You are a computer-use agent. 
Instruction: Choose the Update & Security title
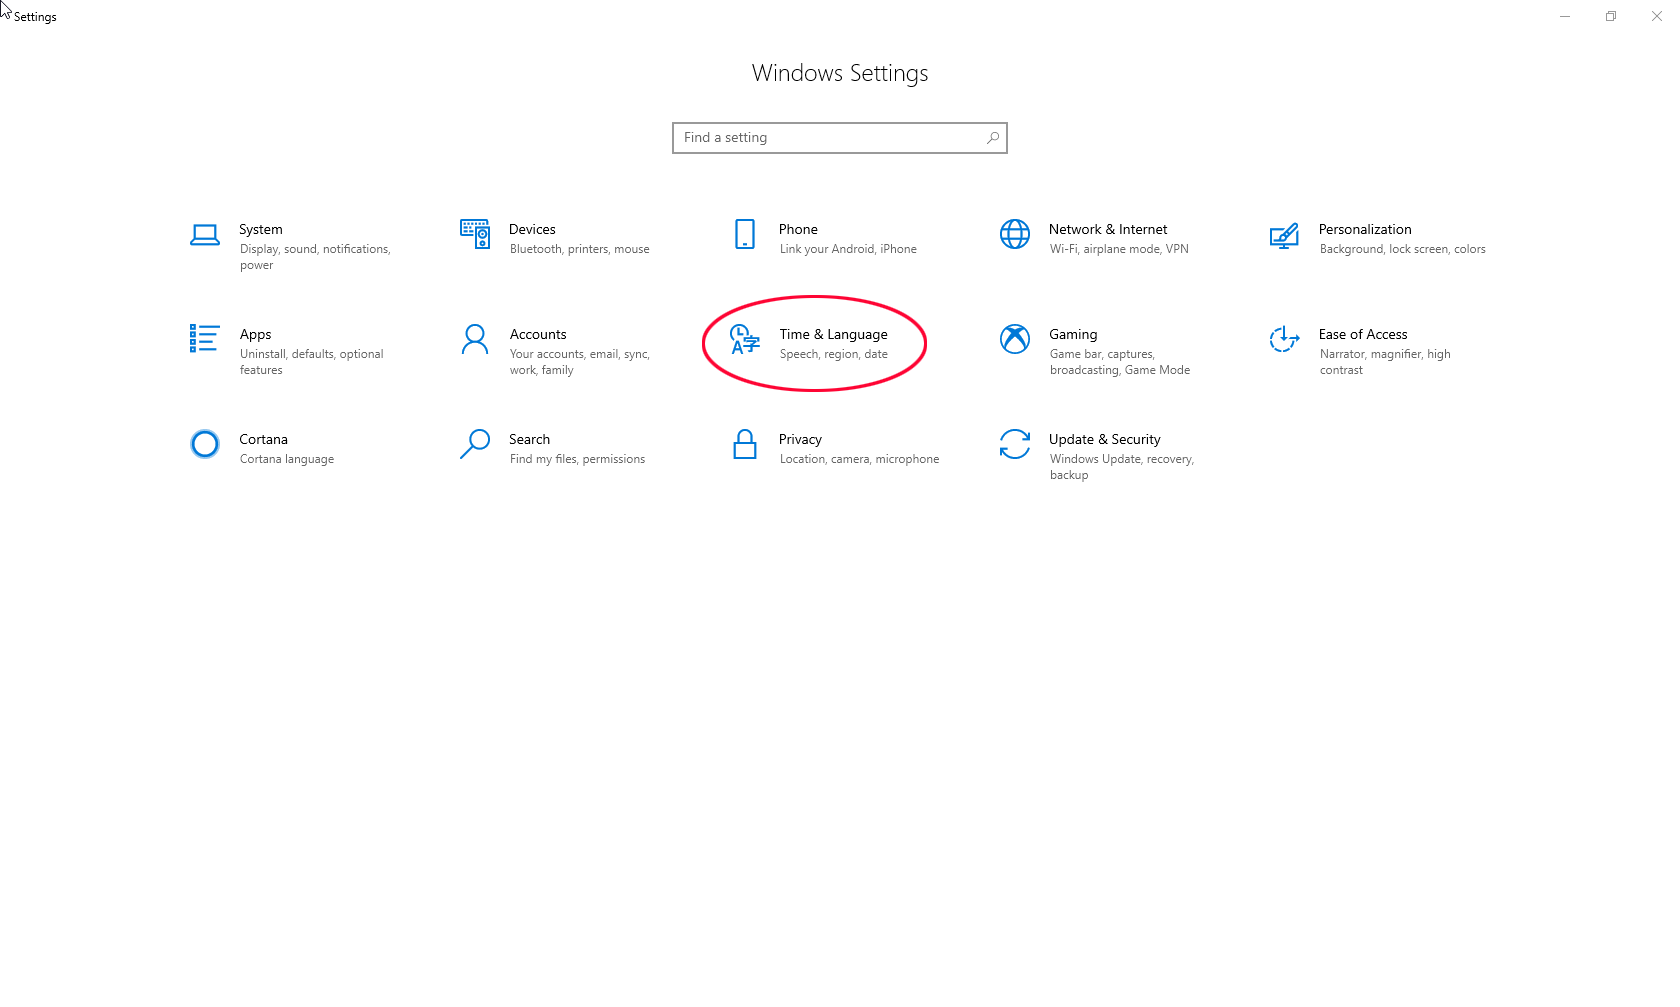click(x=1105, y=440)
